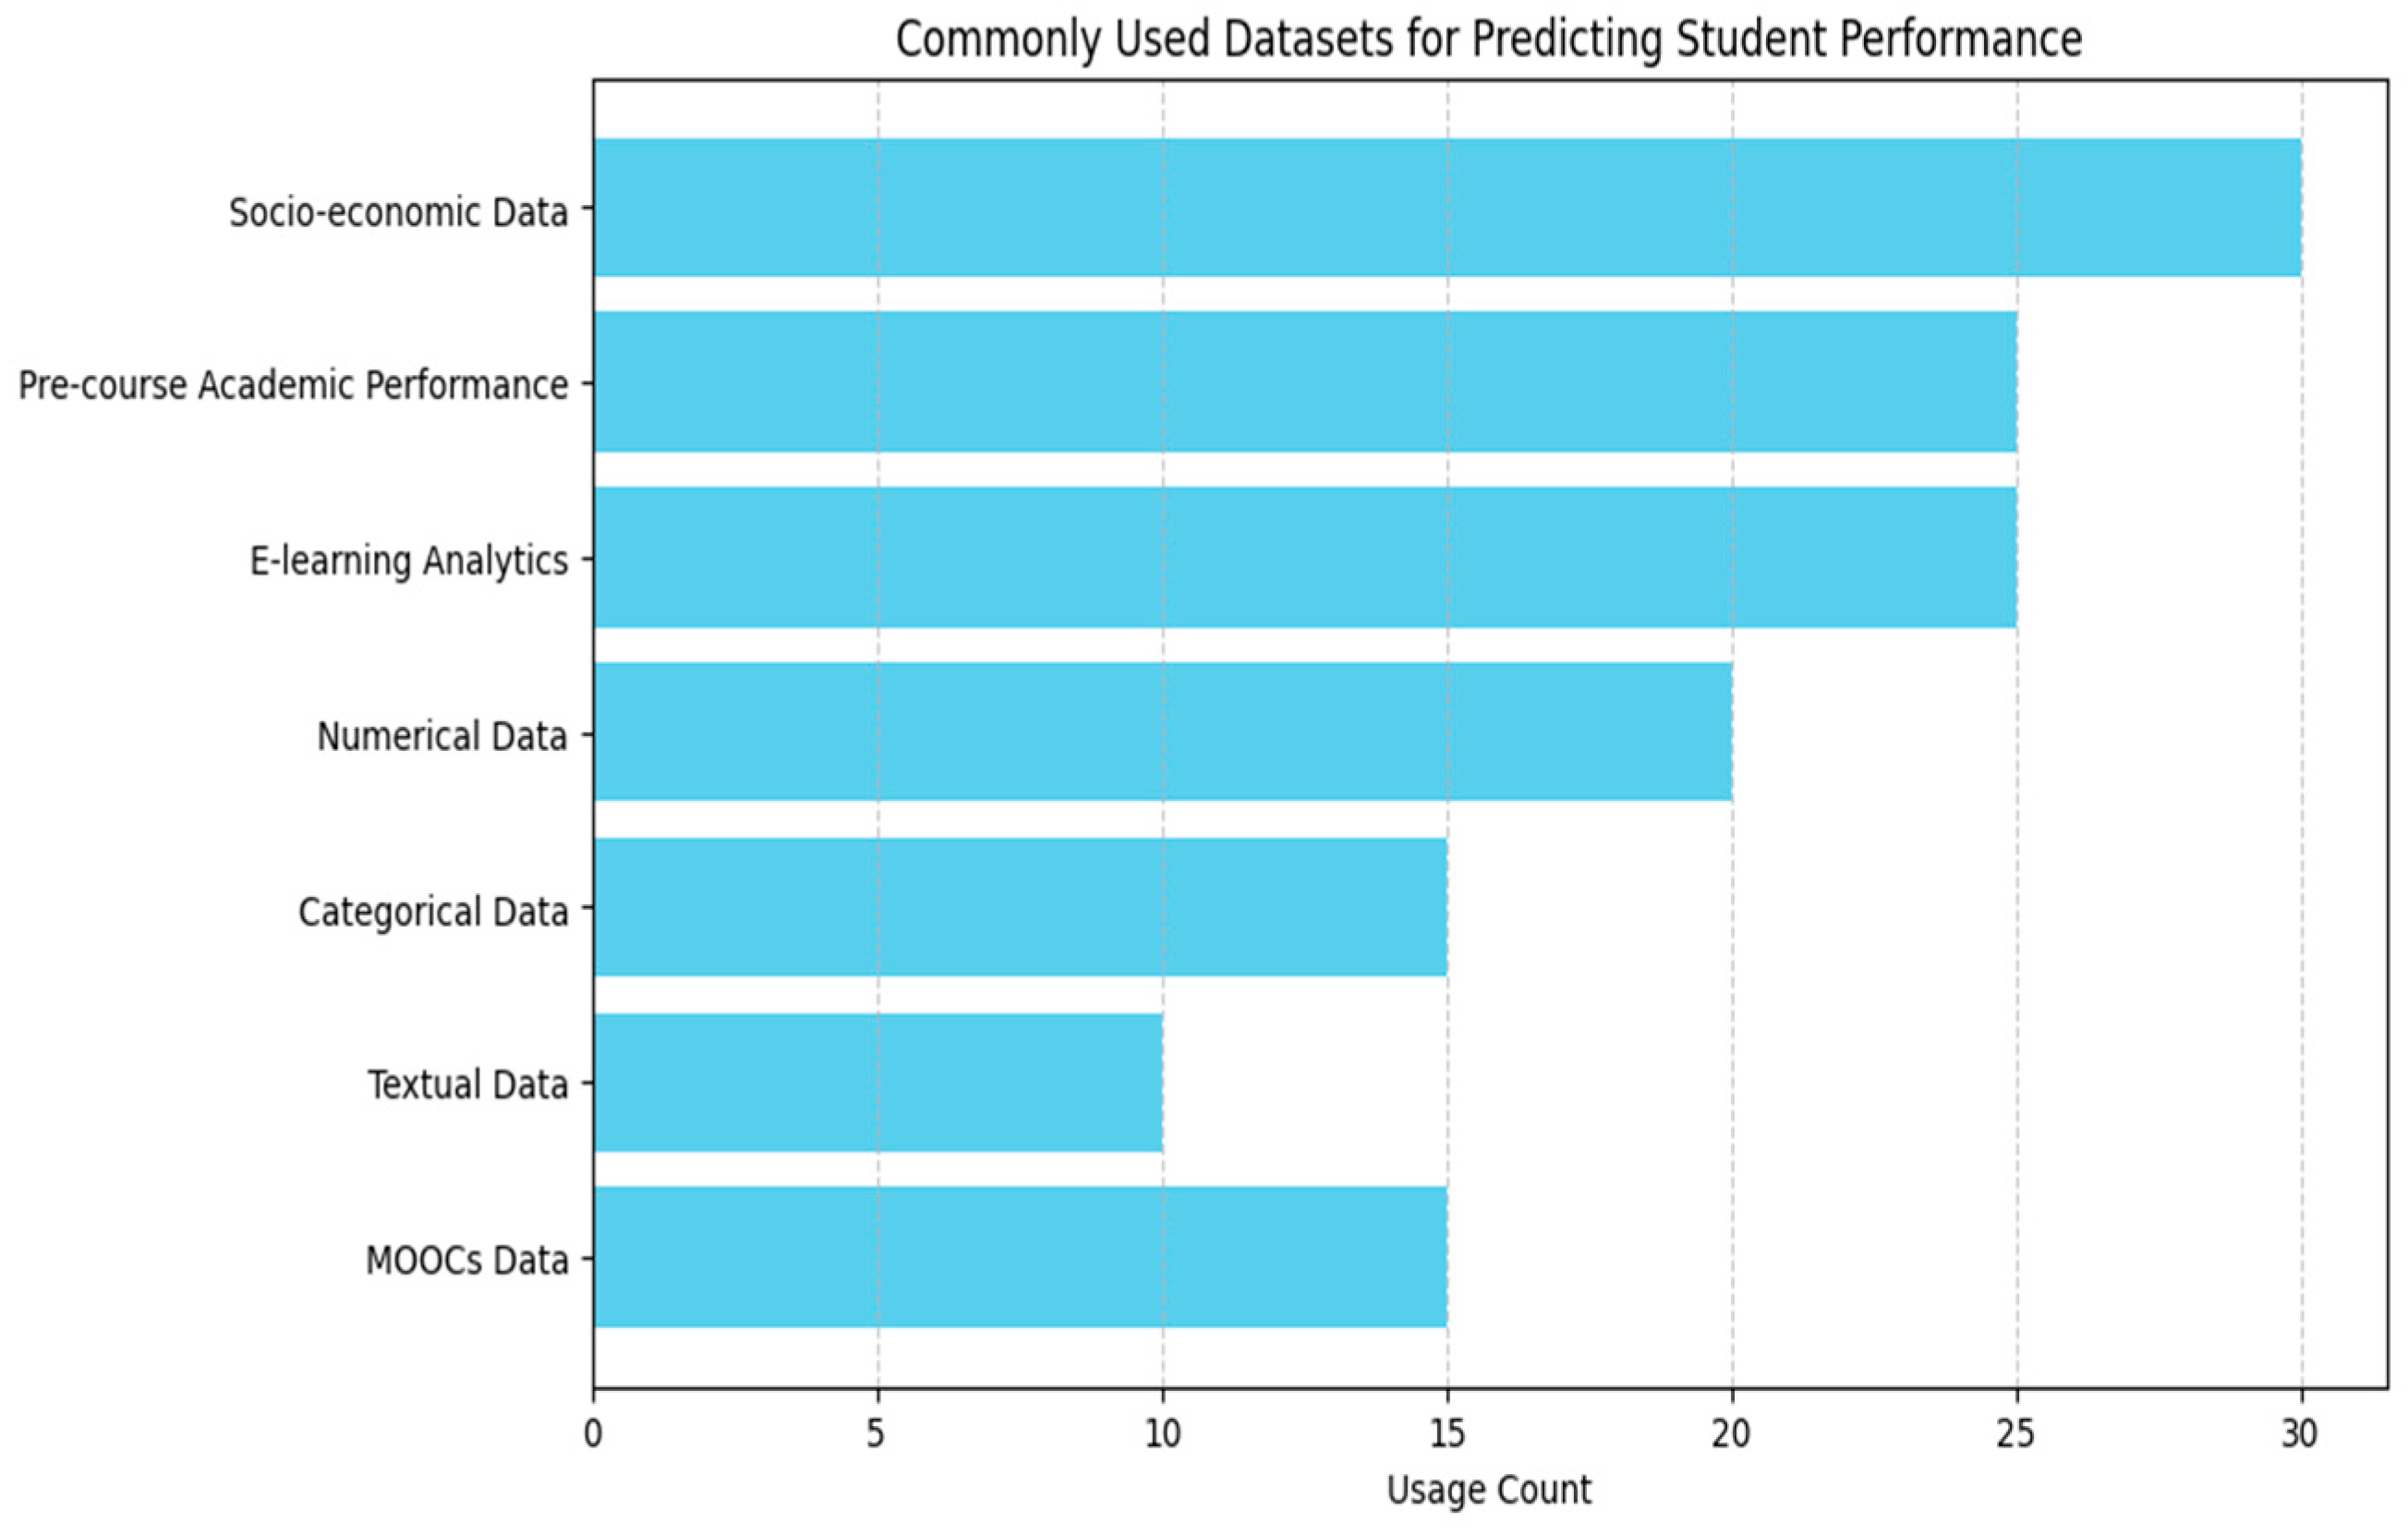The image size is (2408, 1535).
Task: Click the MOOCs Data axis label
Action: coord(467,1261)
